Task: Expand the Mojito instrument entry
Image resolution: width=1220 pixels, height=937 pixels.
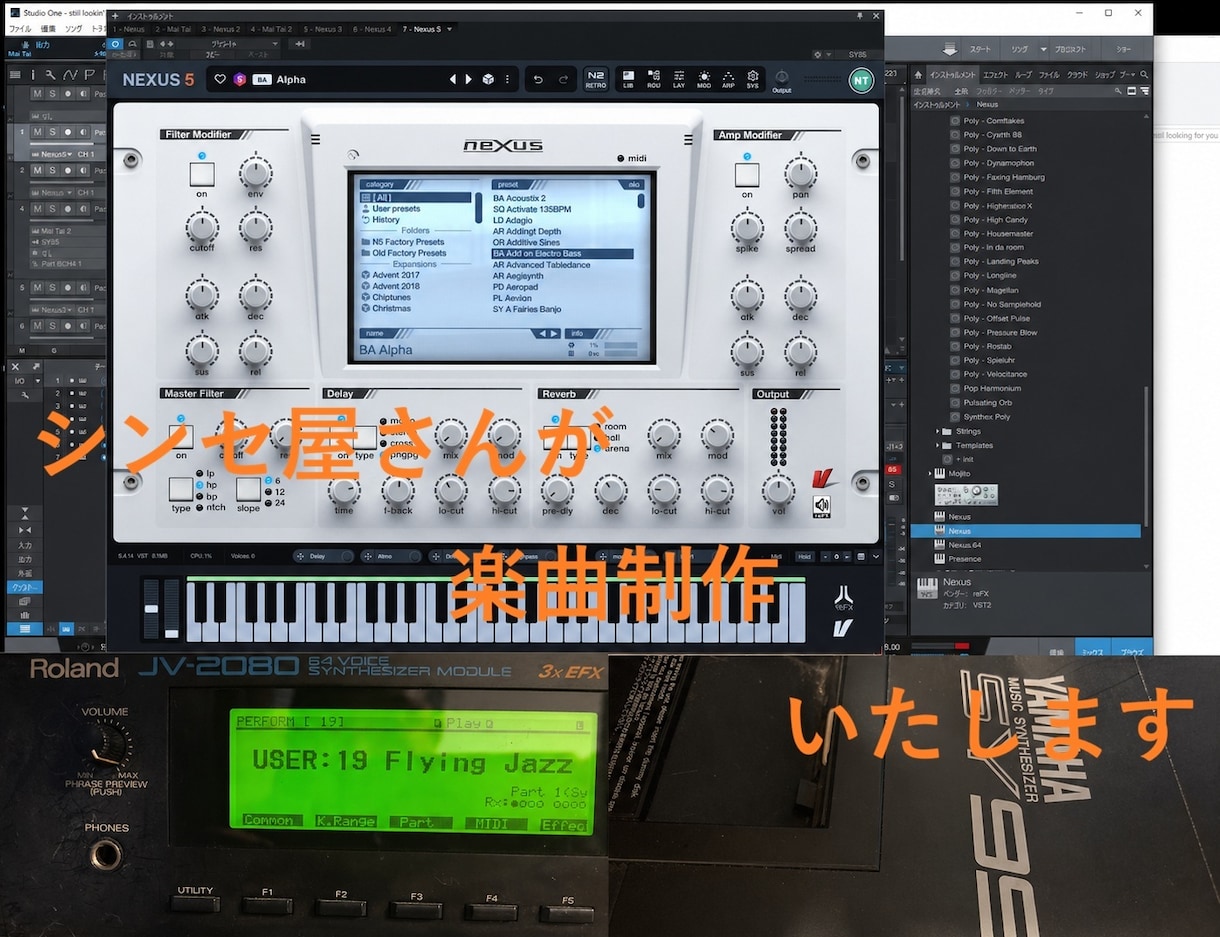Action: coord(929,473)
